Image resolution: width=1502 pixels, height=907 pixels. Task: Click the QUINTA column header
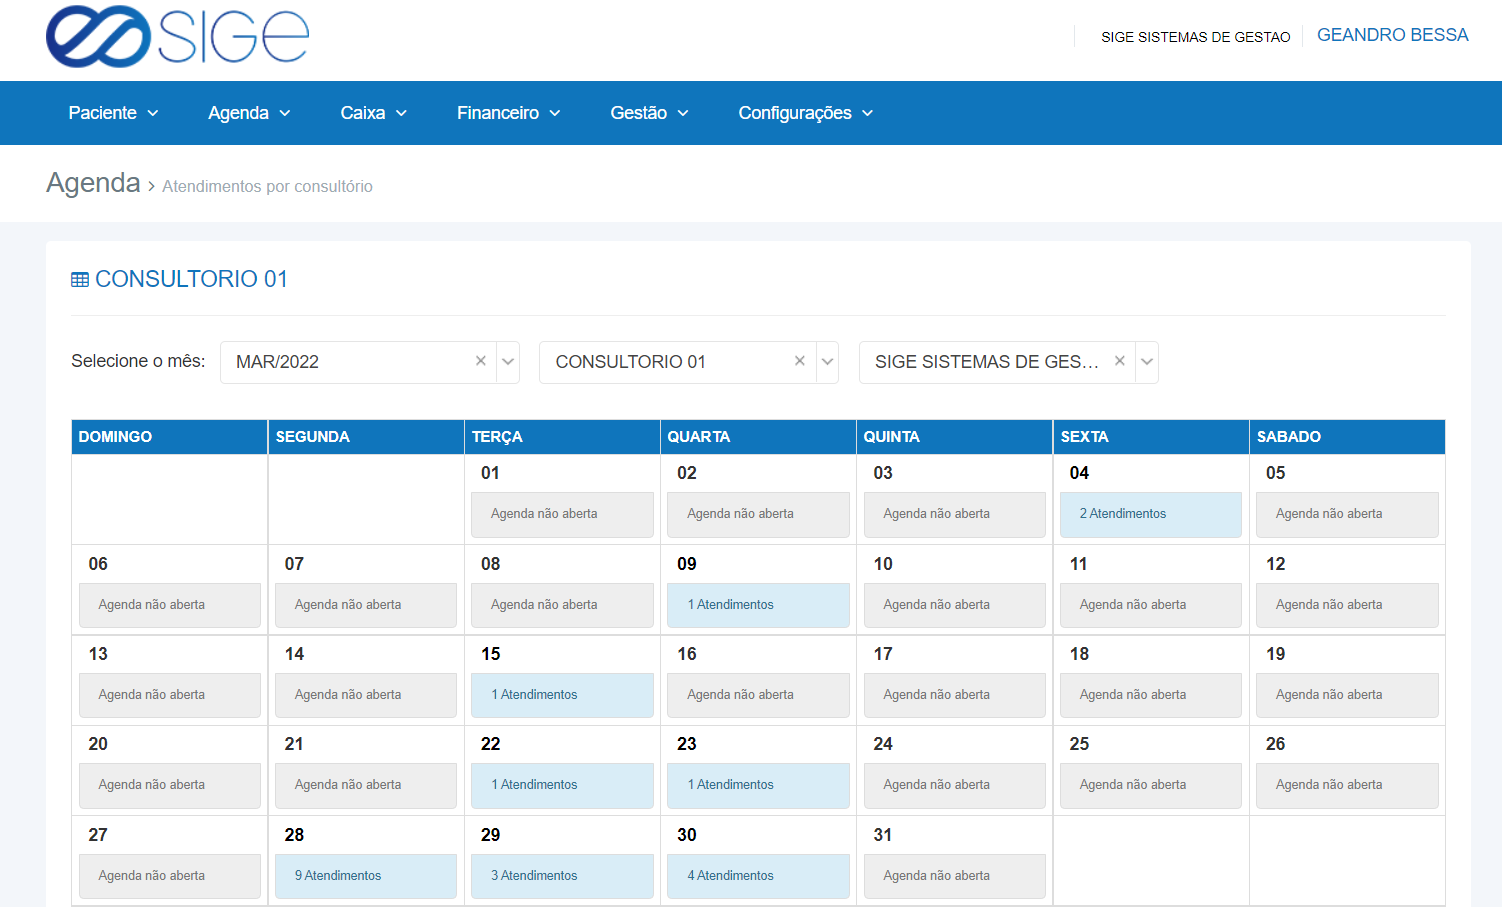(955, 437)
